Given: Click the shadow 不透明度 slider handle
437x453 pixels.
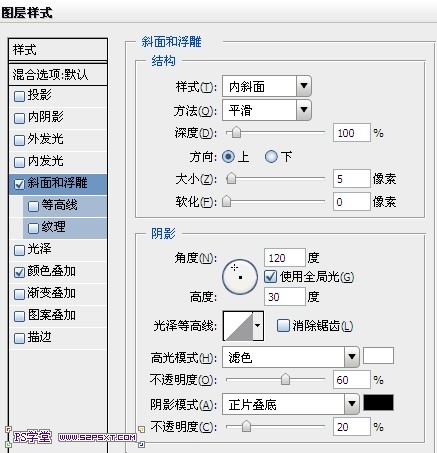Looking at the screenshot, I should pyautogui.click(x=246, y=426).
